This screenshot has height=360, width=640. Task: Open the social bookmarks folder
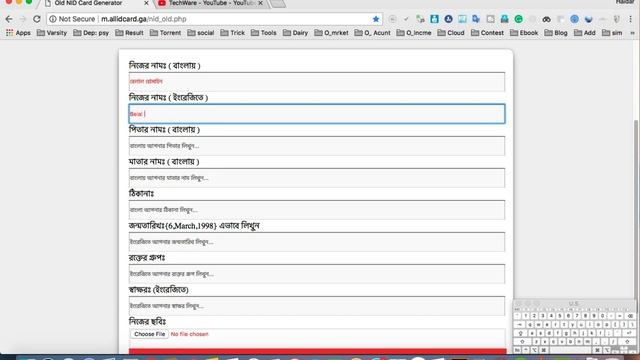(201, 33)
